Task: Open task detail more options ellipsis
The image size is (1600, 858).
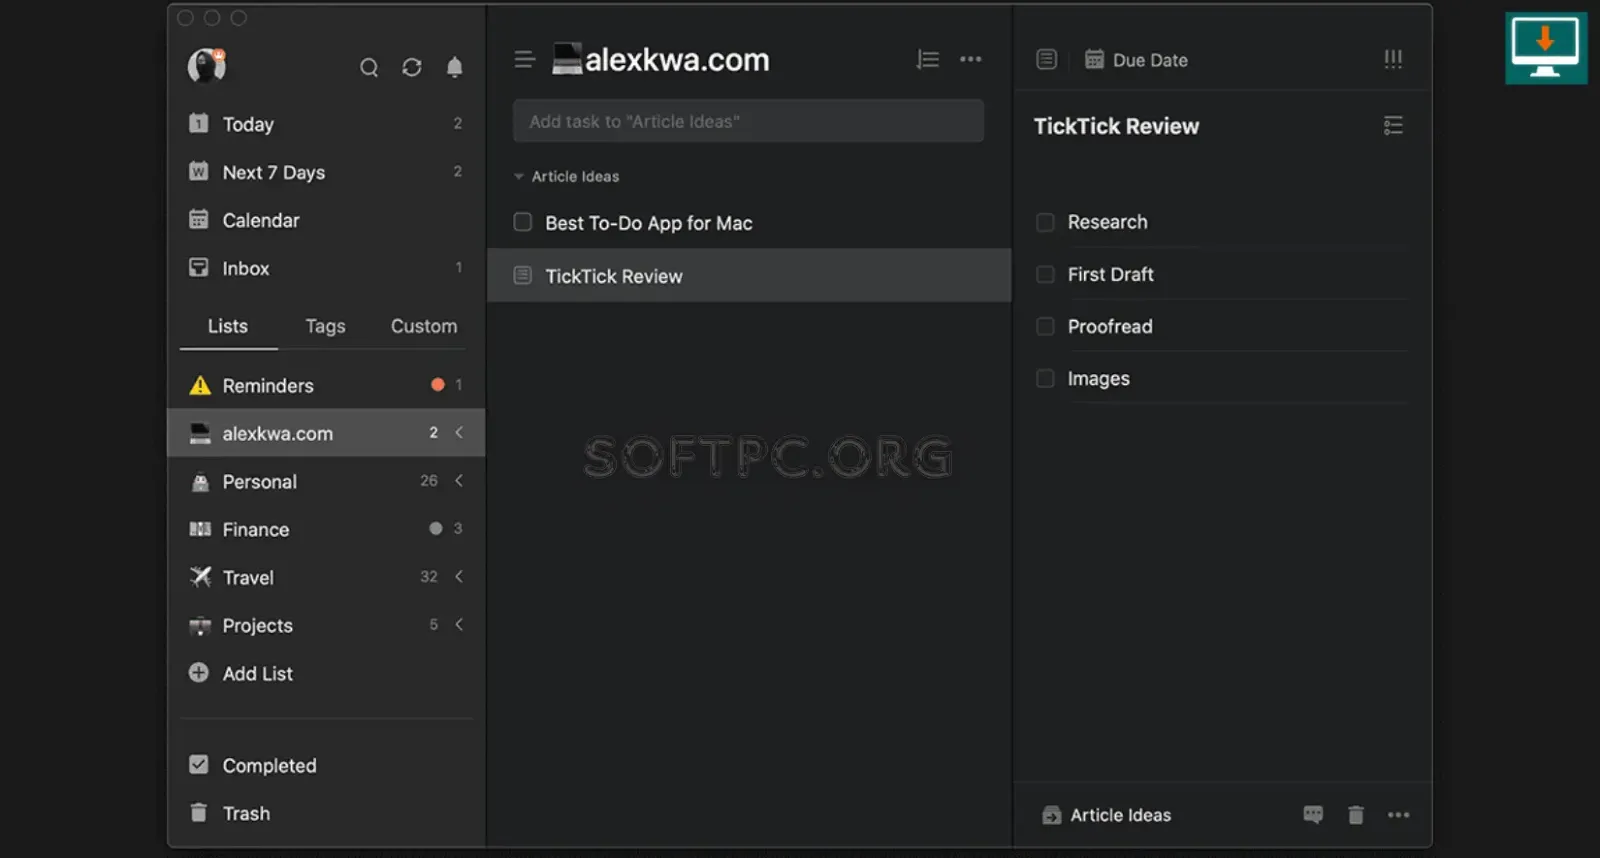Action: [1399, 815]
